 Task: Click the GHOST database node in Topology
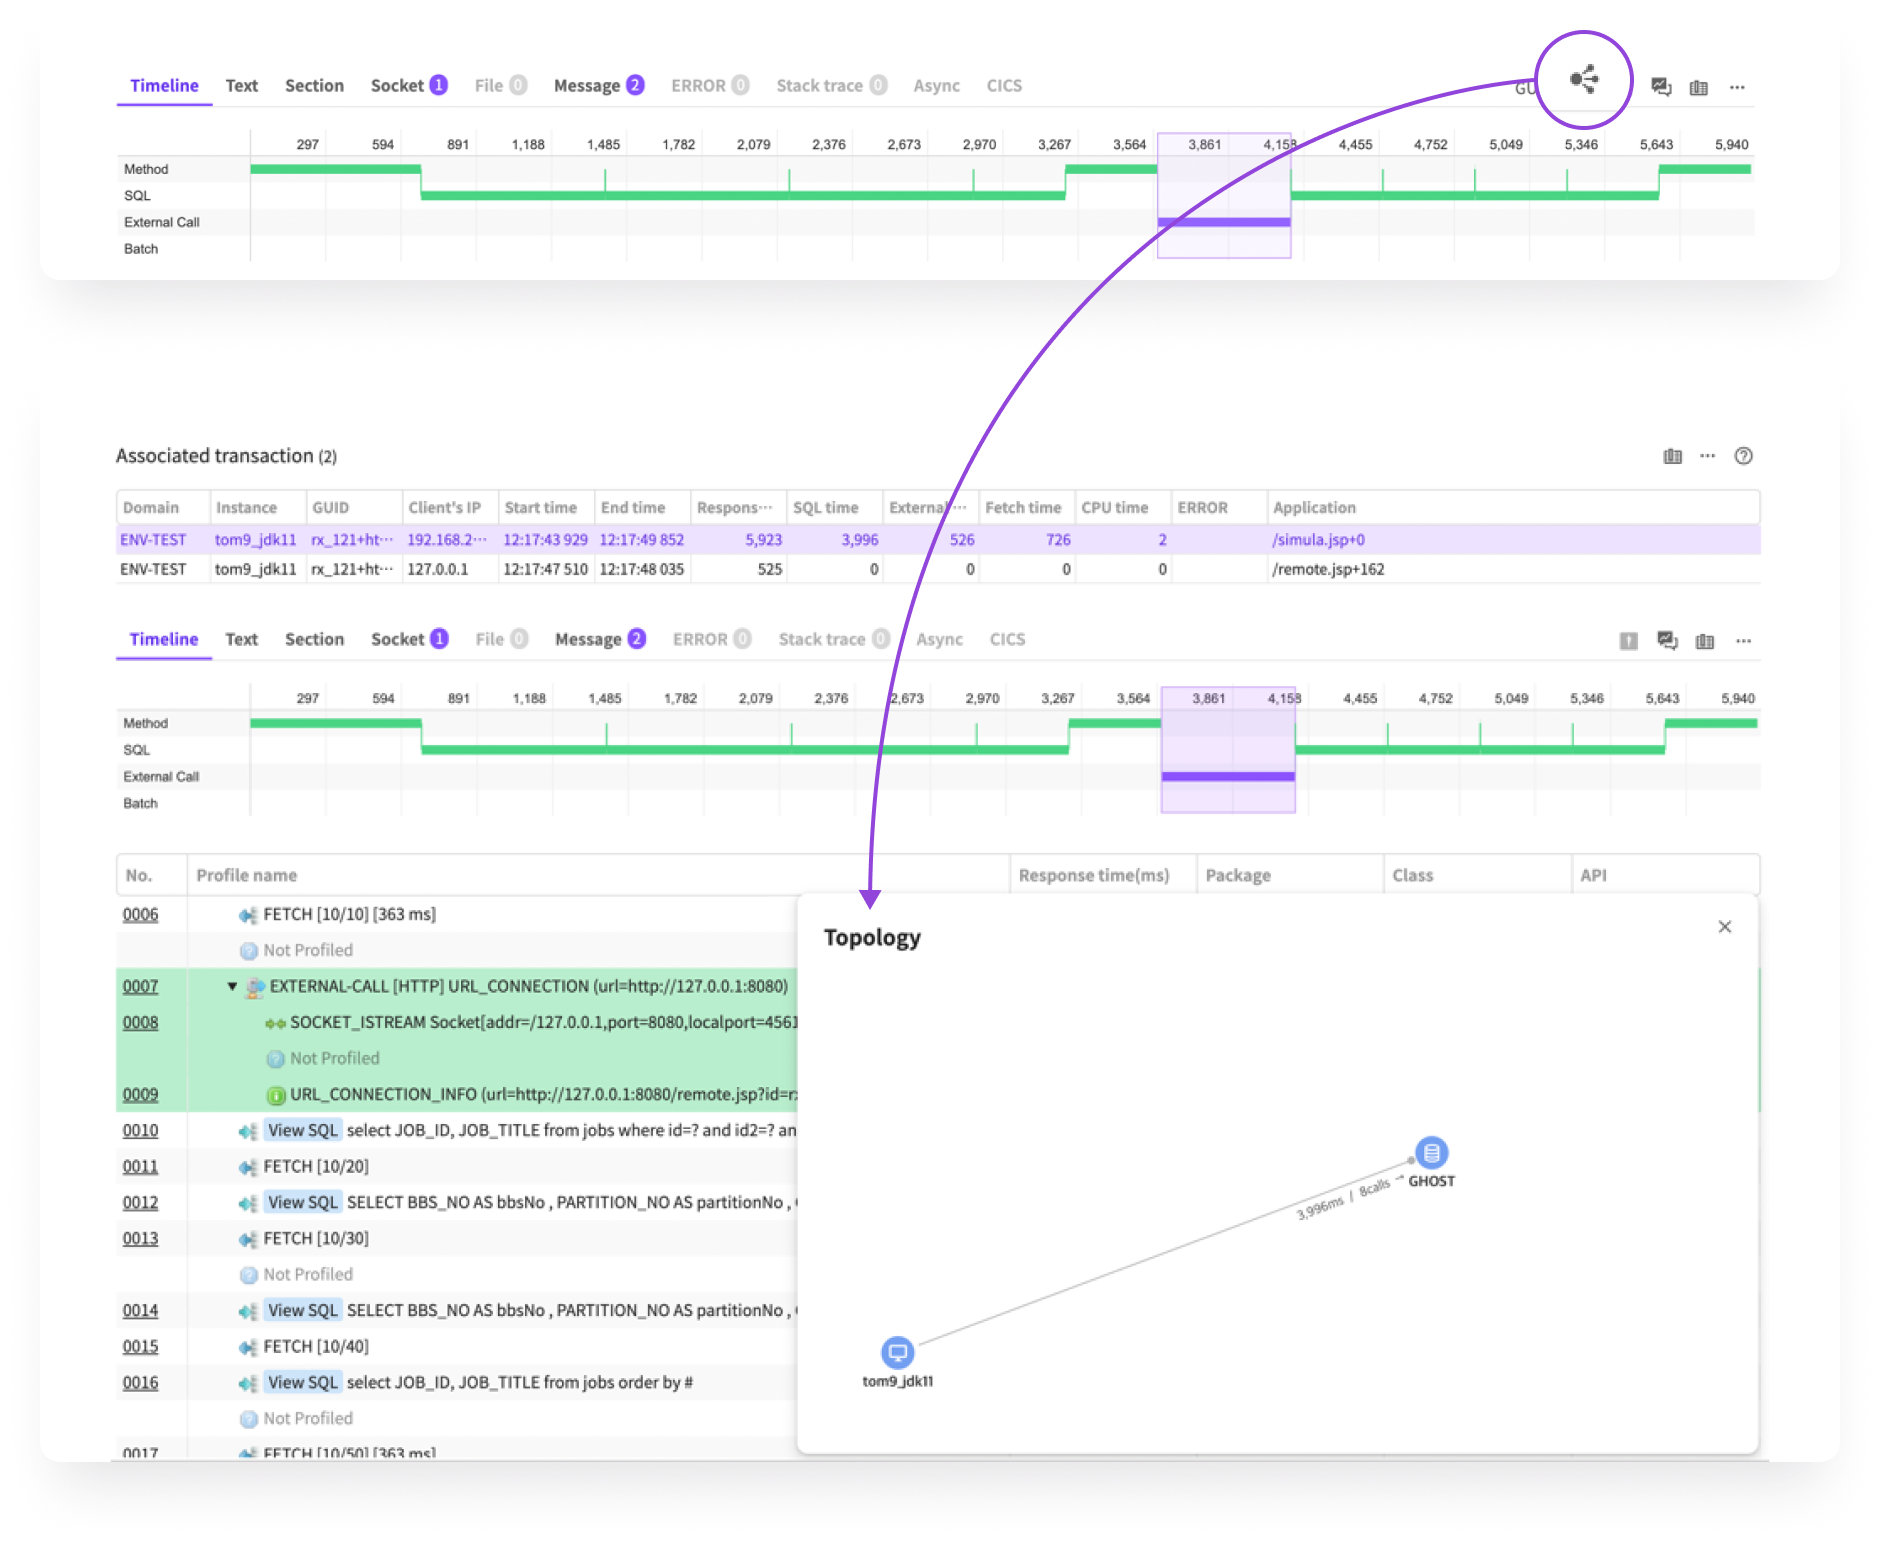(1431, 1153)
